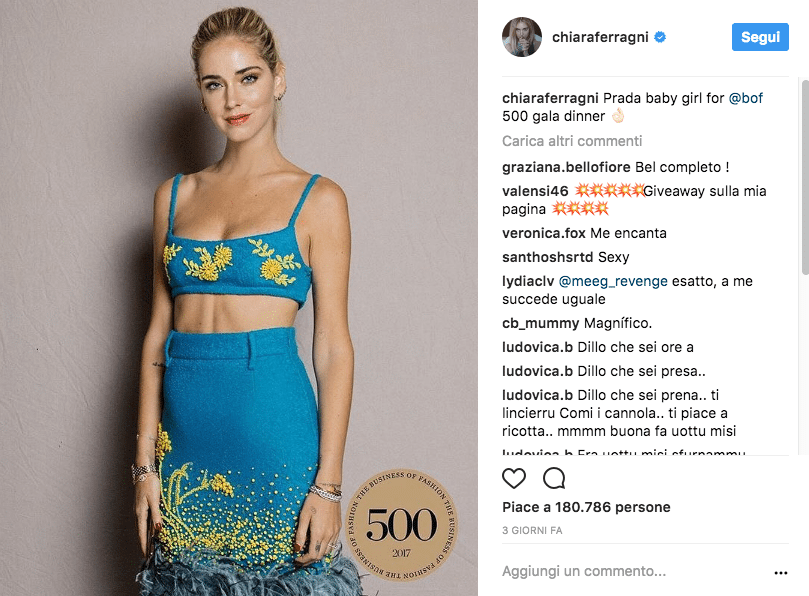Open the @meeg_revenge mention link

point(613,281)
